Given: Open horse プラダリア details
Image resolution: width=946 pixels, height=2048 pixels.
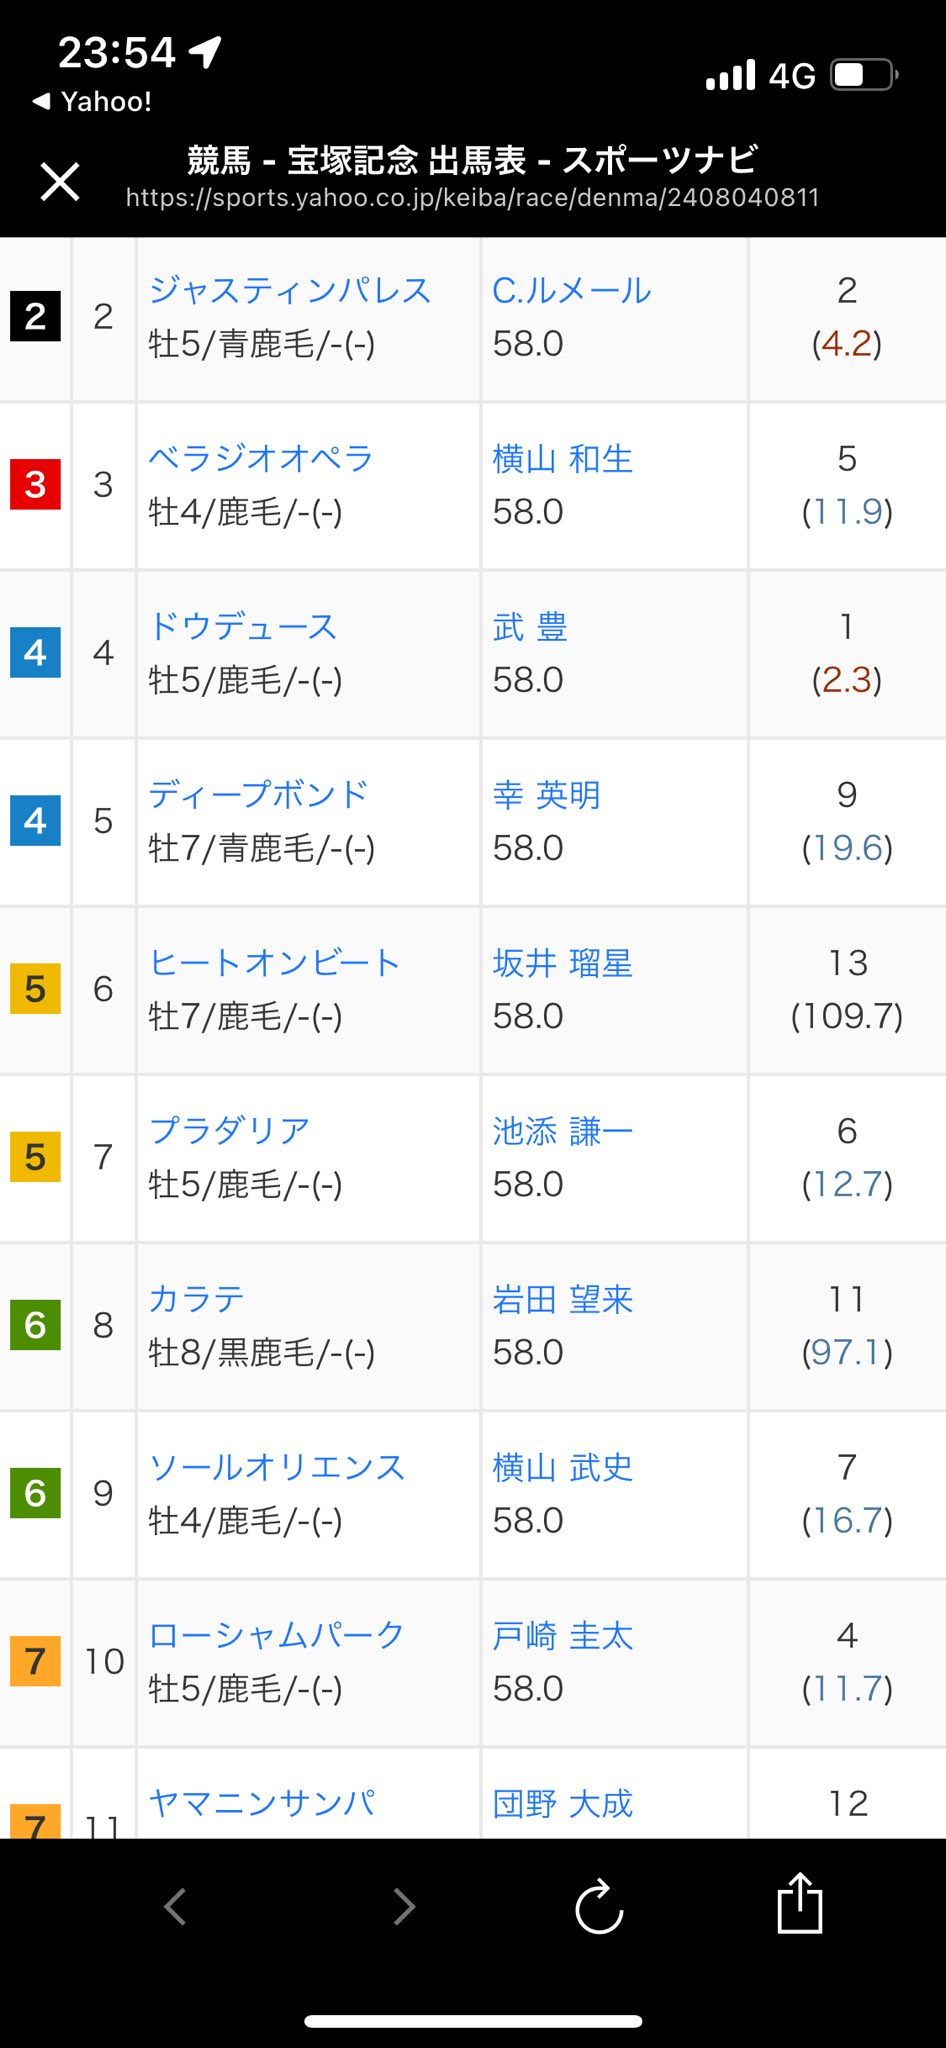Looking at the screenshot, I should [x=229, y=1131].
